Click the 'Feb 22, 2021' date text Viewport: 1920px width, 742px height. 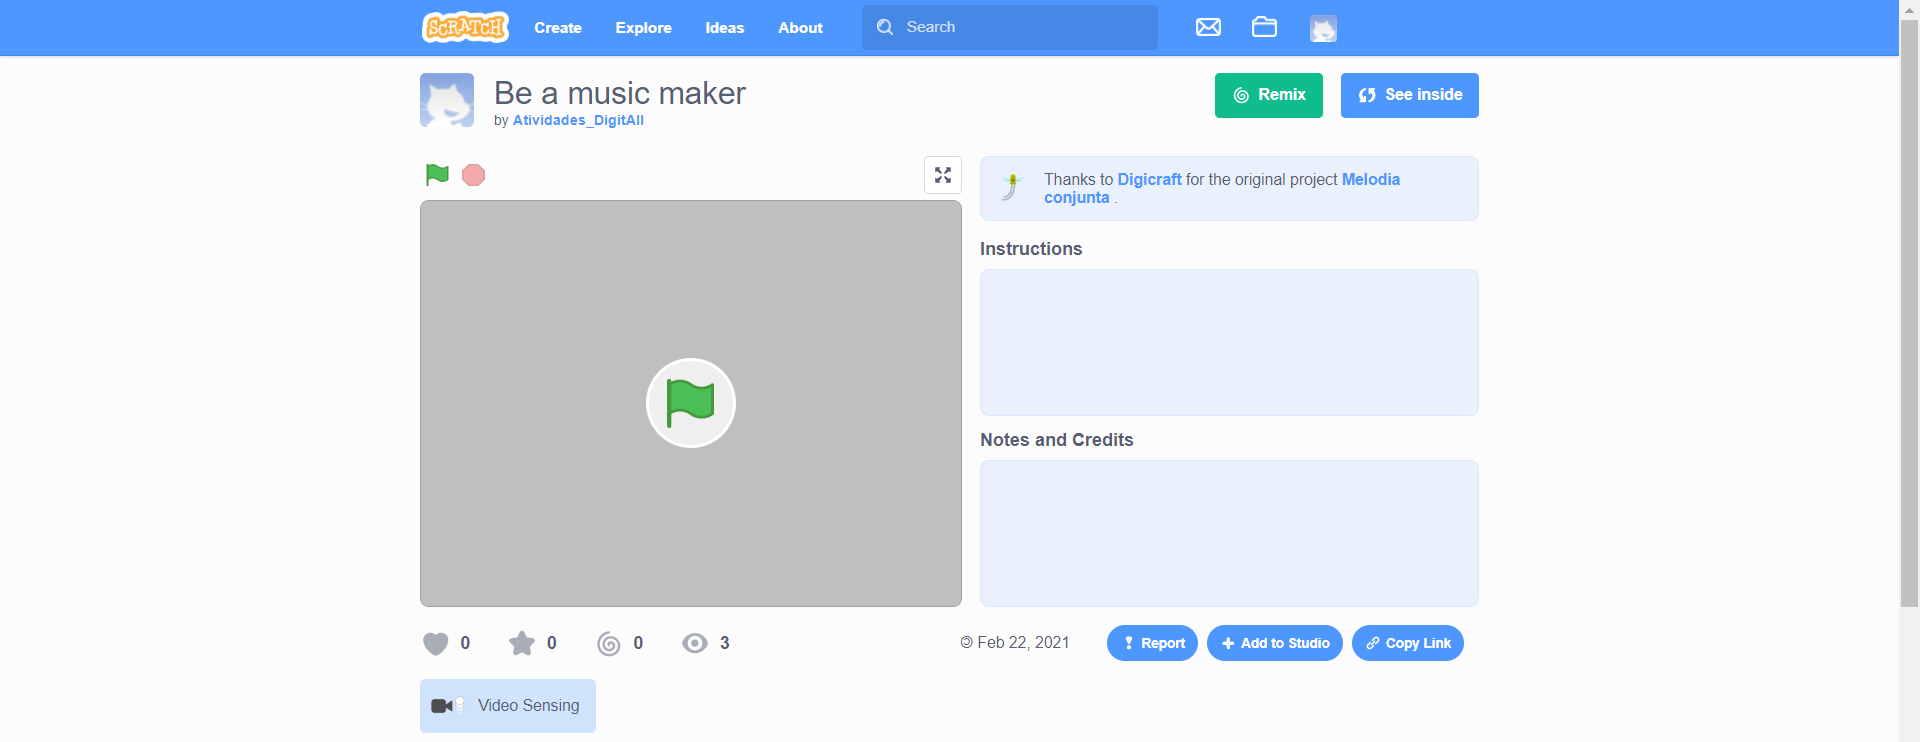[1023, 643]
